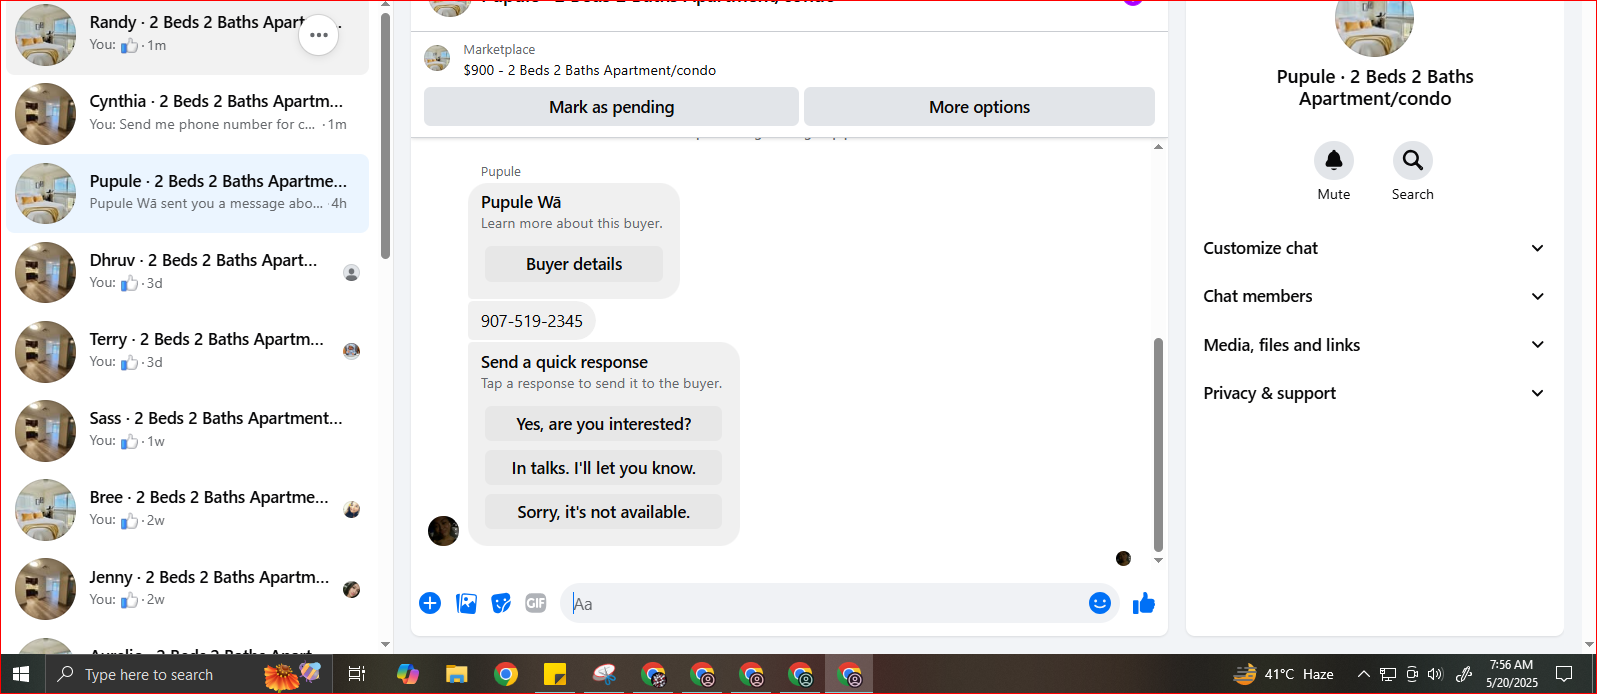Click the conversation messages scrollbar
This screenshot has width=1597, height=694.
point(1158,444)
